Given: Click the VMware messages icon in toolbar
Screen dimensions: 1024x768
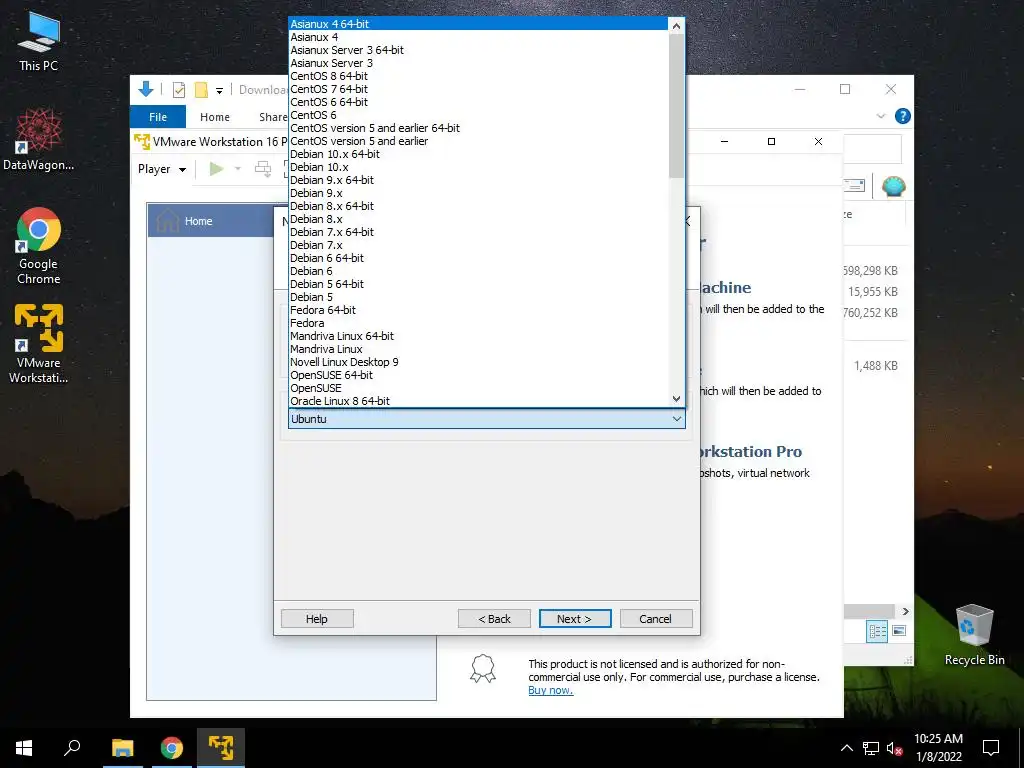Looking at the screenshot, I should pyautogui.click(x=855, y=186).
